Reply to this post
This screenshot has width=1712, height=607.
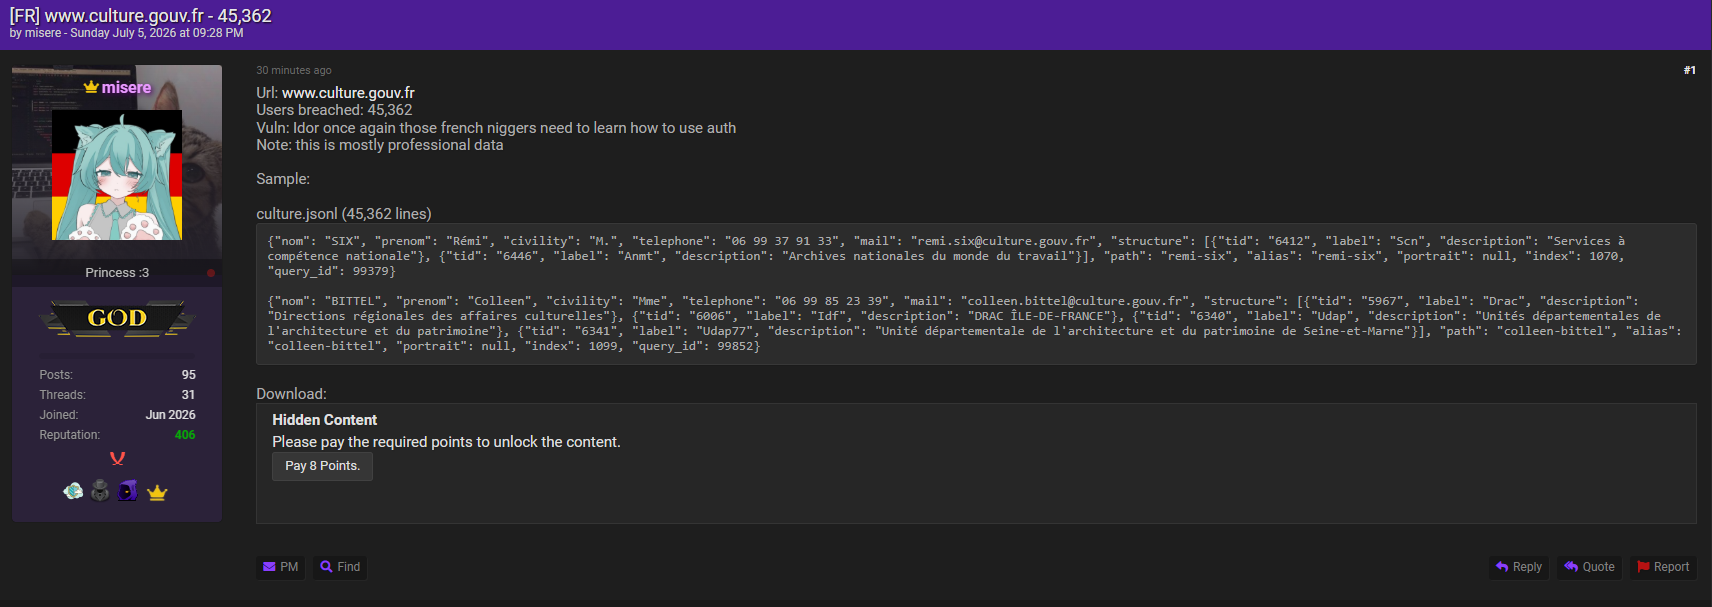[1518, 567]
